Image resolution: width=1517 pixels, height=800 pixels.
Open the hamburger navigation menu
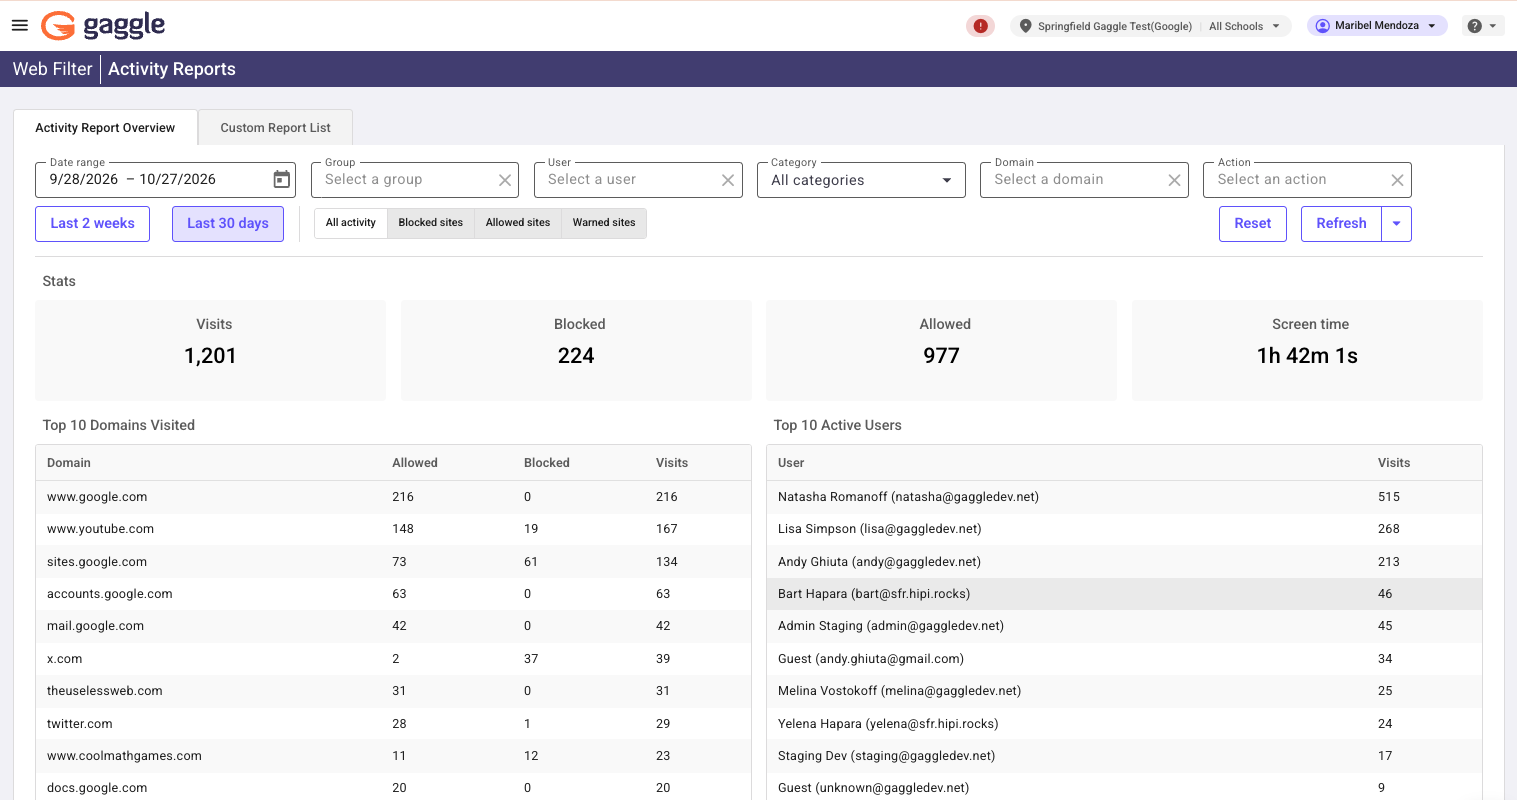pyautogui.click(x=20, y=25)
